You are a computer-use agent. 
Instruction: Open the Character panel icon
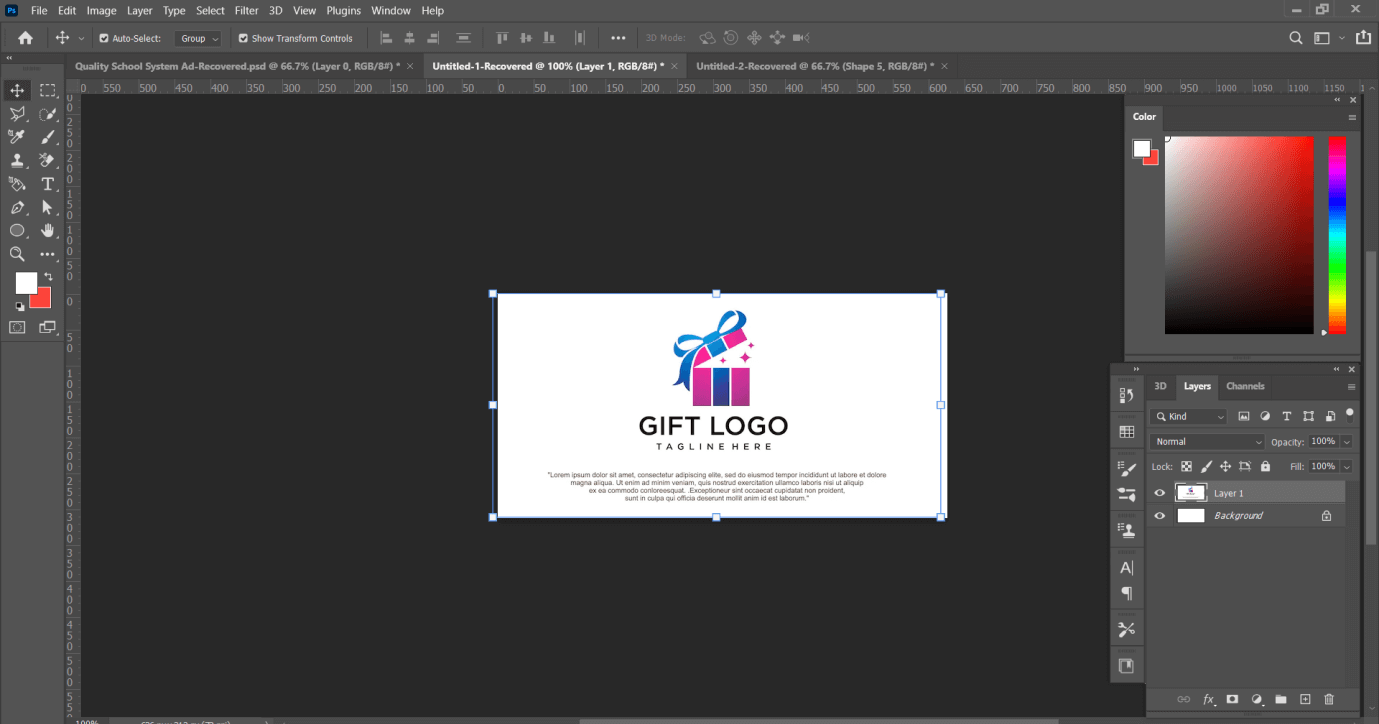(x=1127, y=567)
